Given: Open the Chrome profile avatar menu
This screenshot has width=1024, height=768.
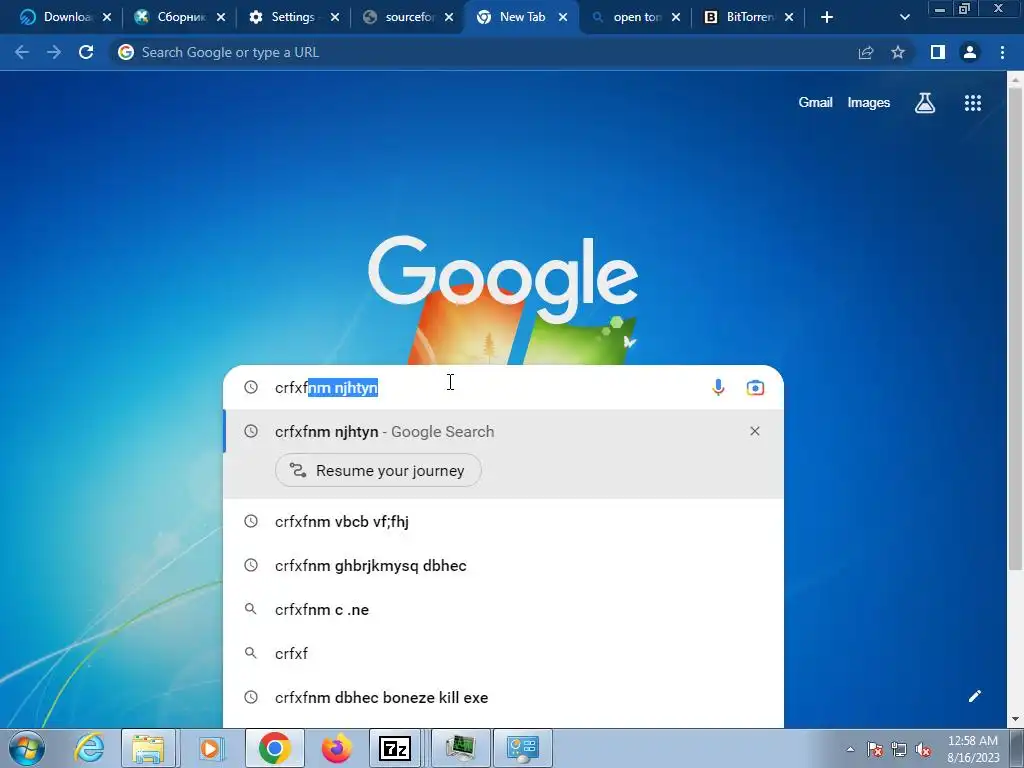Looking at the screenshot, I should 970,52.
